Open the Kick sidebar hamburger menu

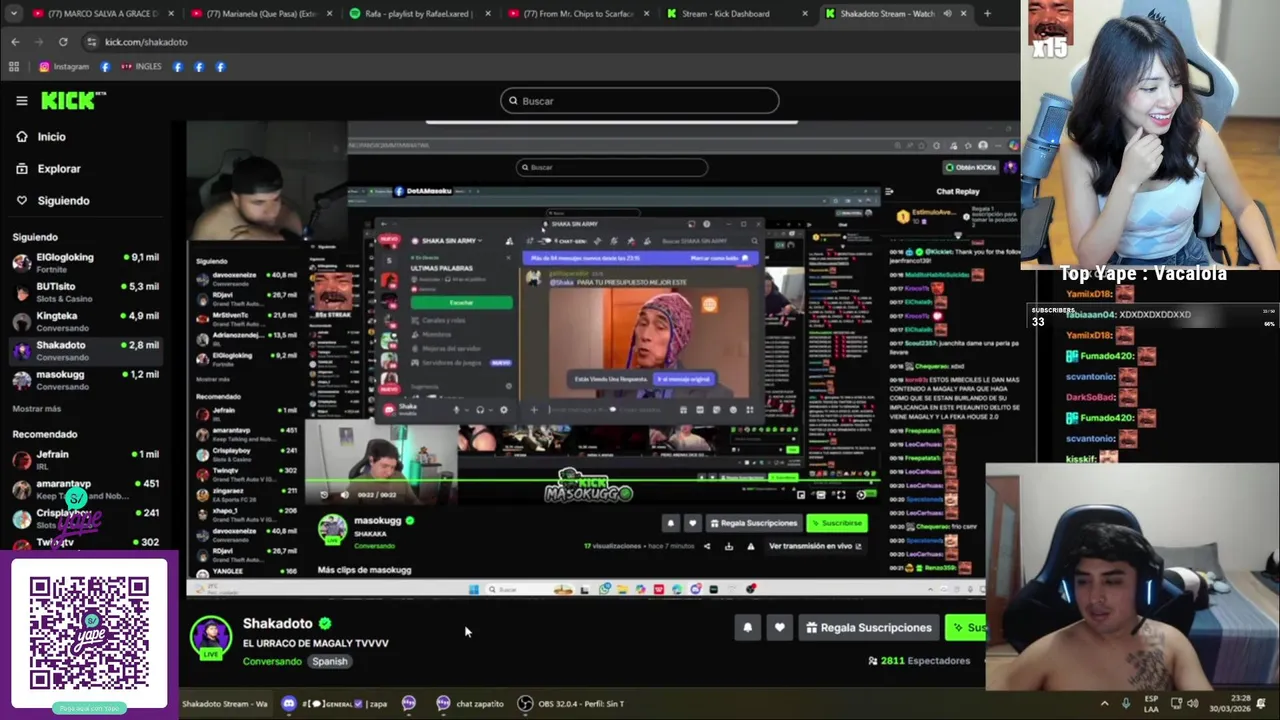pos(21,100)
